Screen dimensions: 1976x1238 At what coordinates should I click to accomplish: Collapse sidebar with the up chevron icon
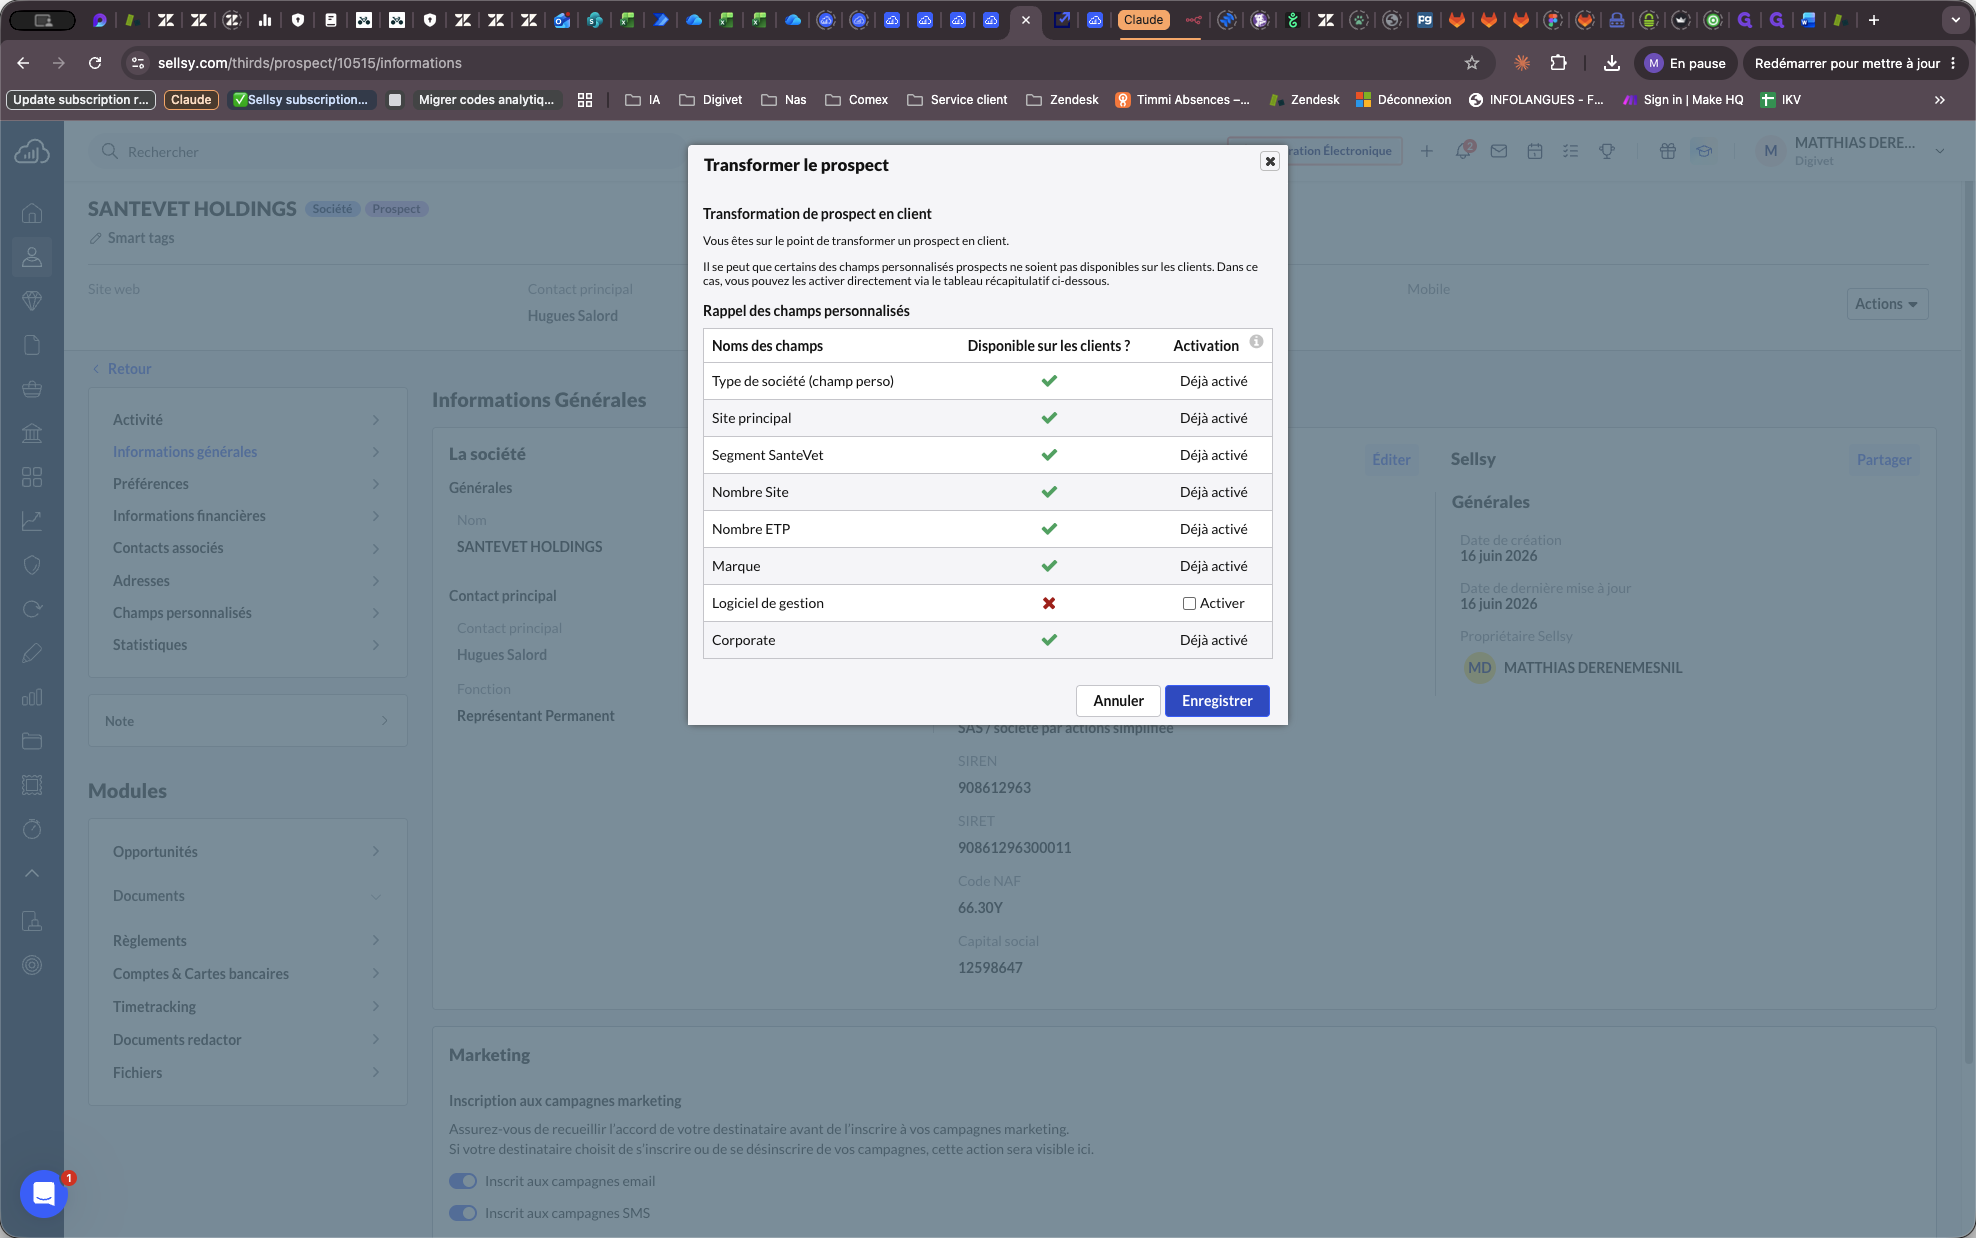pyautogui.click(x=32, y=873)
